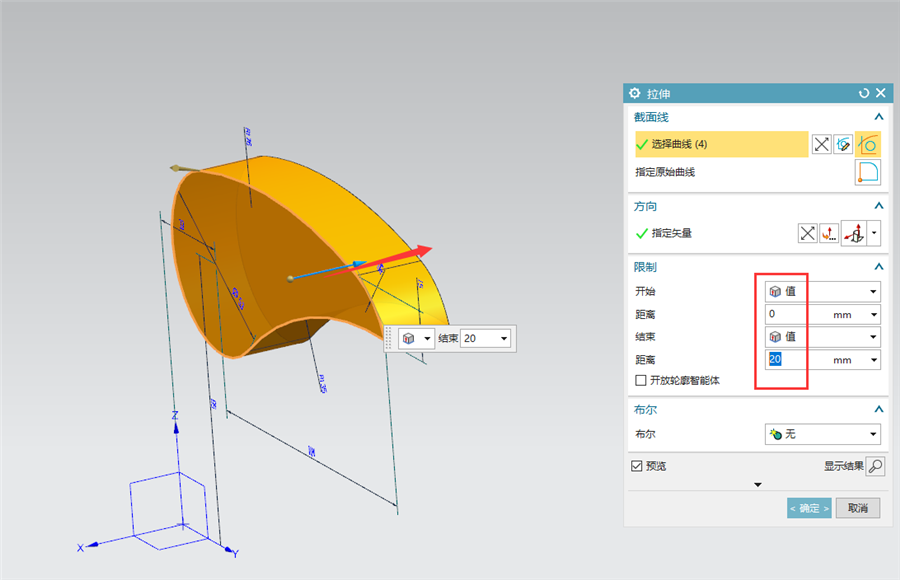Open the end distance mm dropdown arrow

(x=874, y=360)
